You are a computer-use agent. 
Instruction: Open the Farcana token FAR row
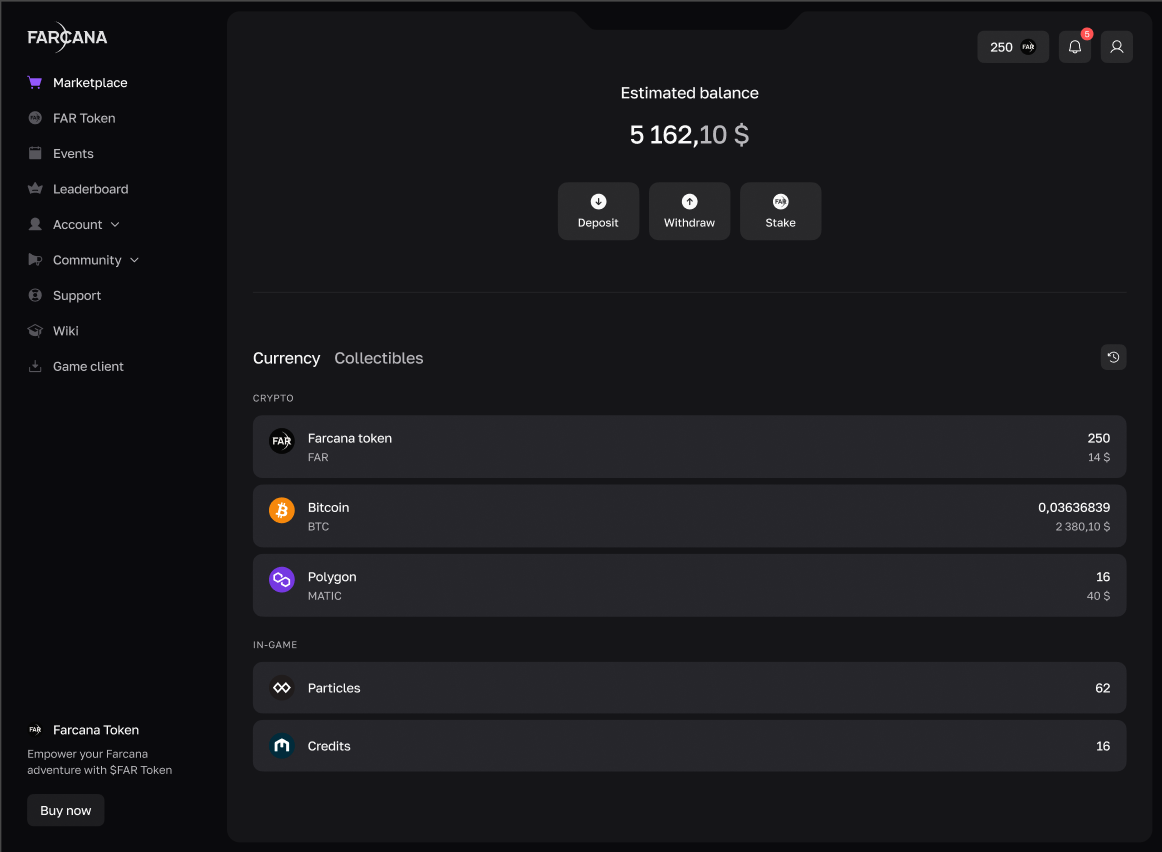click(689, 447)
